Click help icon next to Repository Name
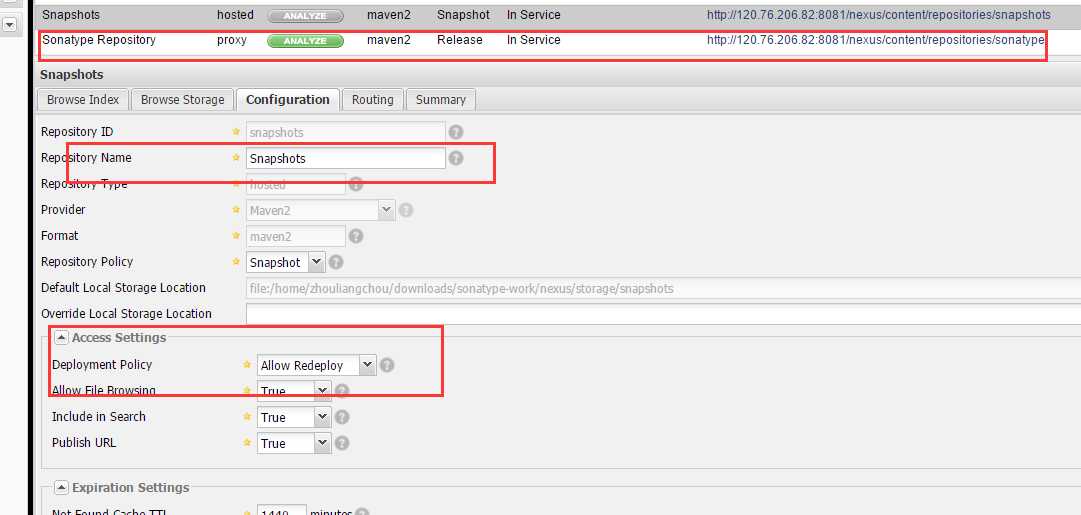 point(456,158)
